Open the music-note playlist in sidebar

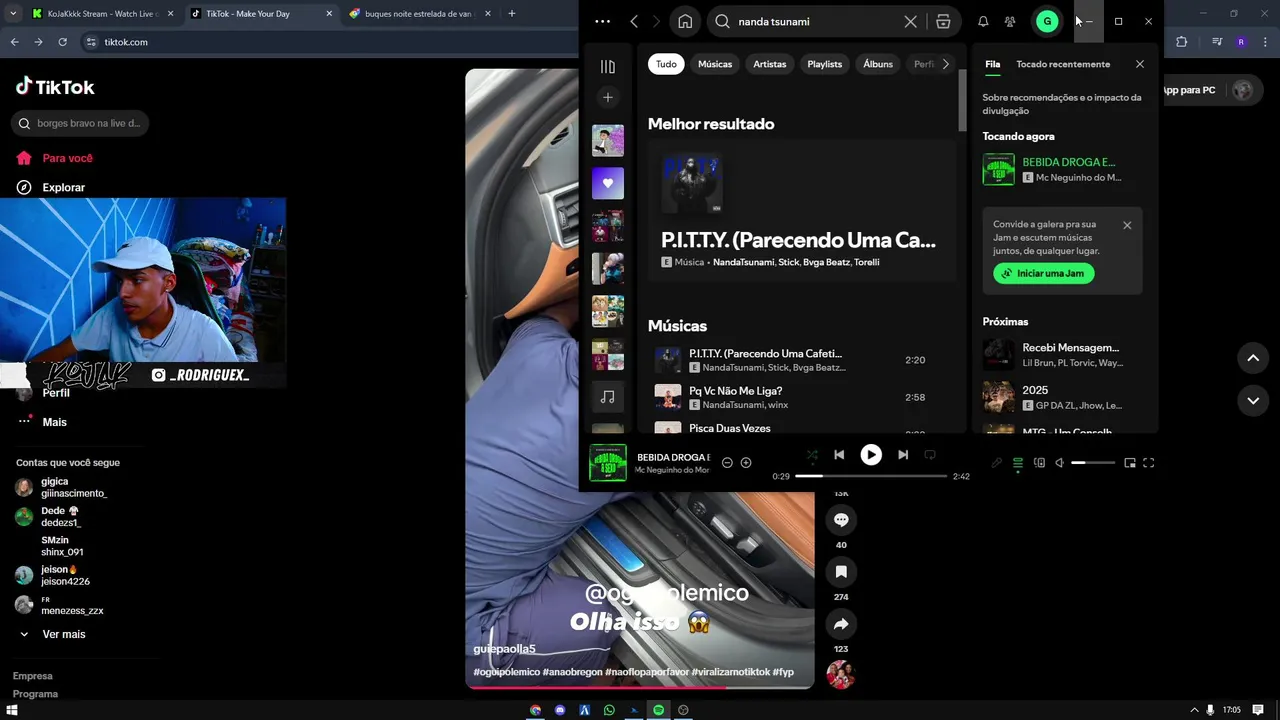coord(607,397)
